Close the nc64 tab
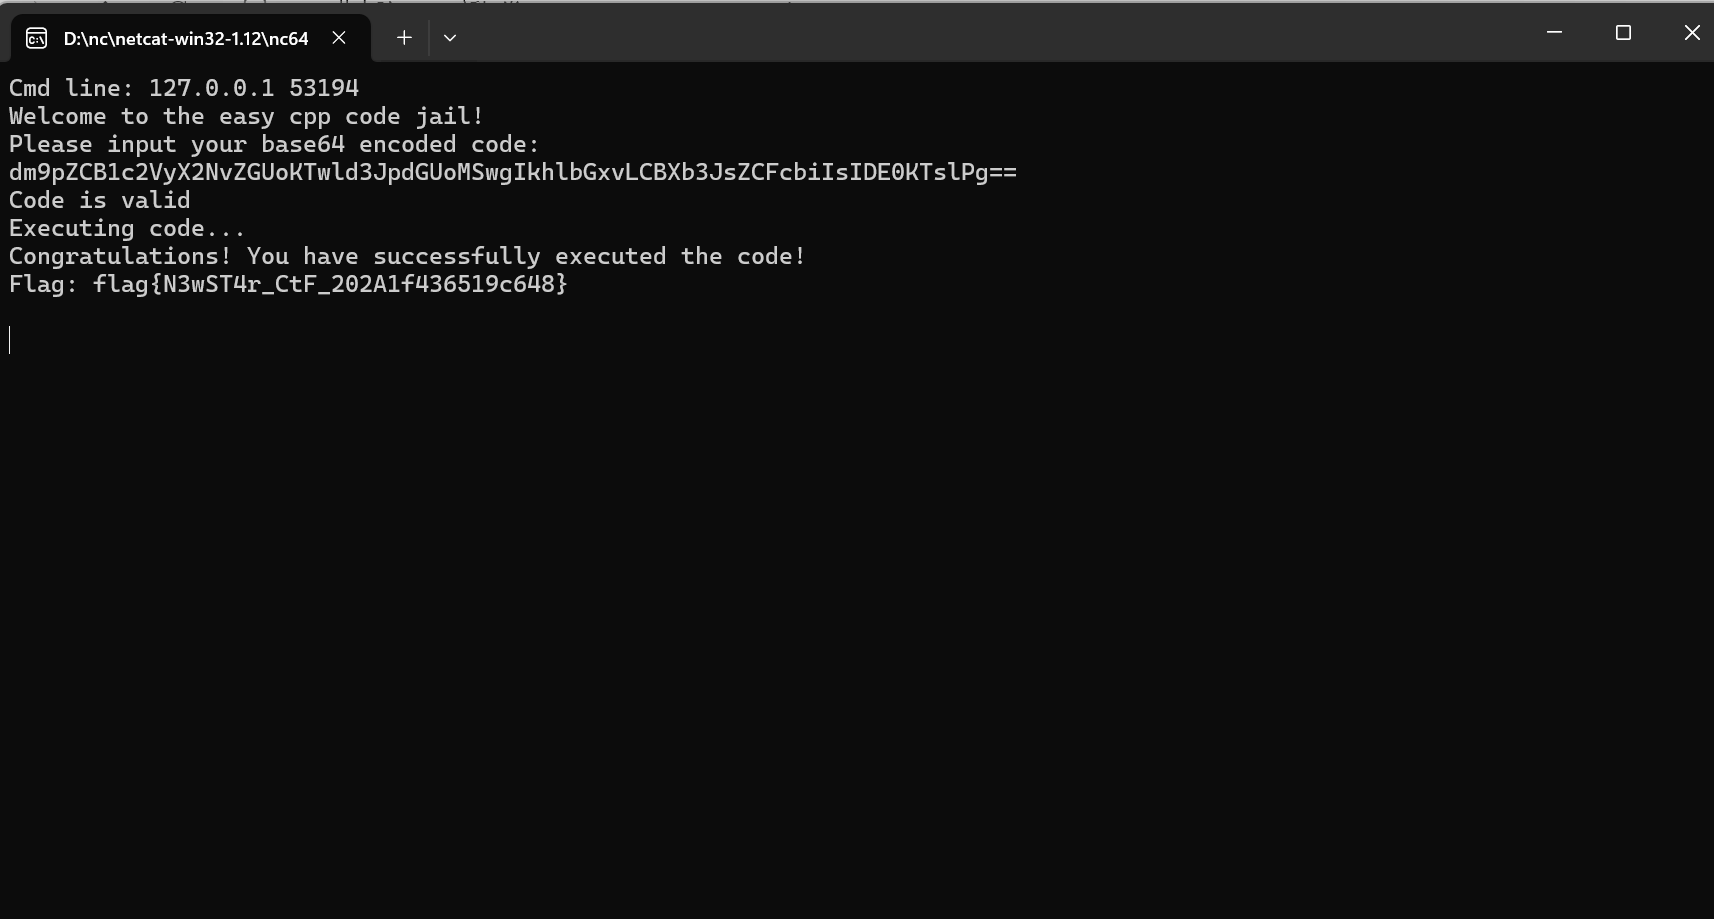Viewport: 1714px width, 919px height. point(339,38)
